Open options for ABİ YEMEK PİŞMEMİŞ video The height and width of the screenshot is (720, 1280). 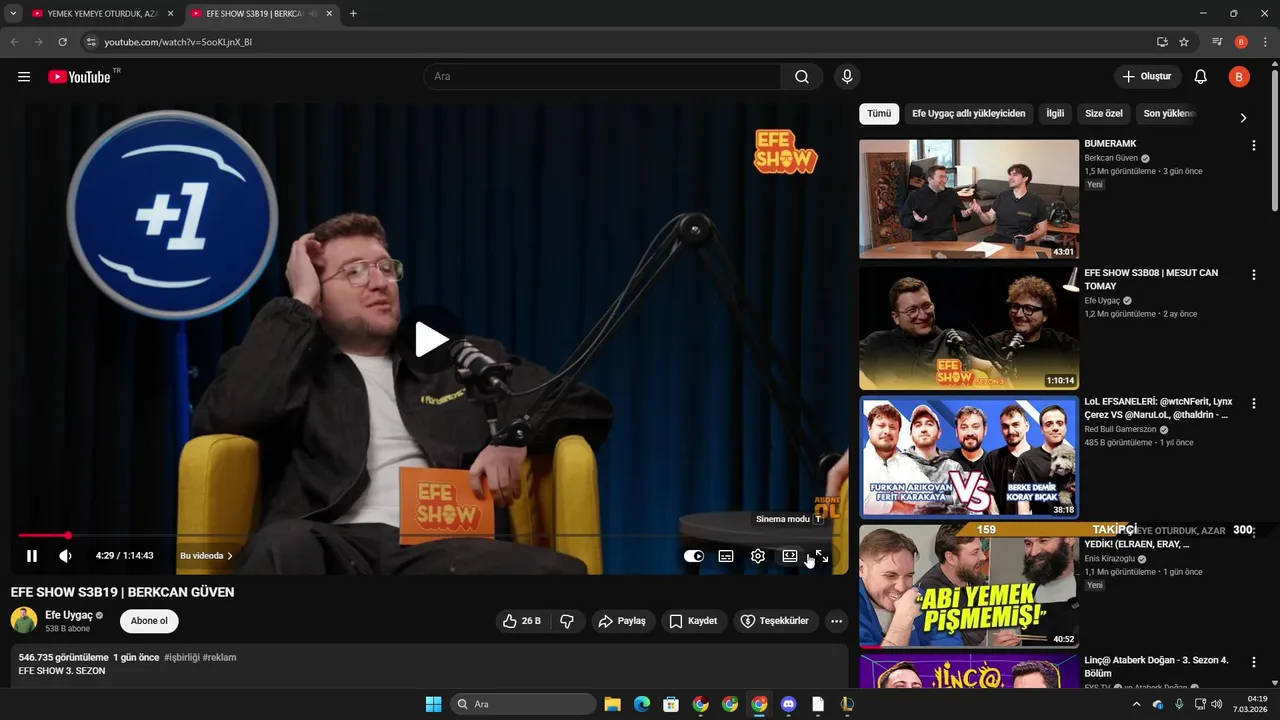[x=1254, y=533]
